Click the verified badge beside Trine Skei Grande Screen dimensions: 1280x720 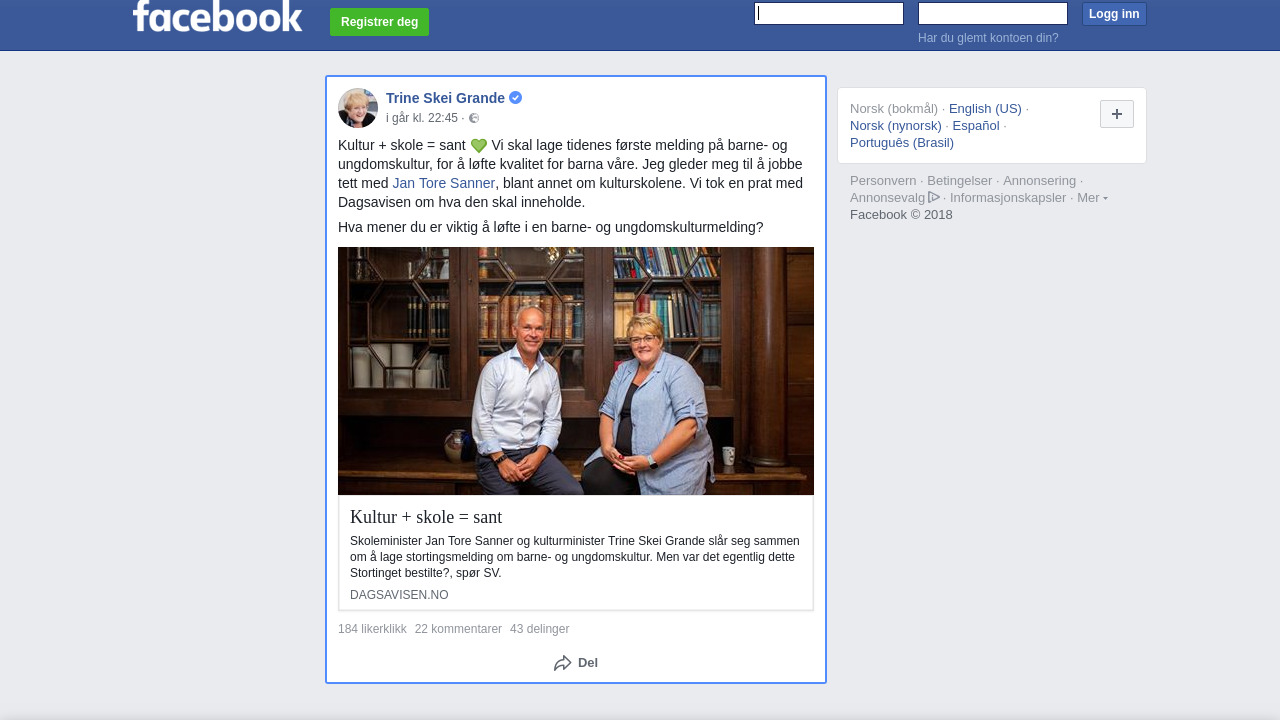(x=515, y=98)
